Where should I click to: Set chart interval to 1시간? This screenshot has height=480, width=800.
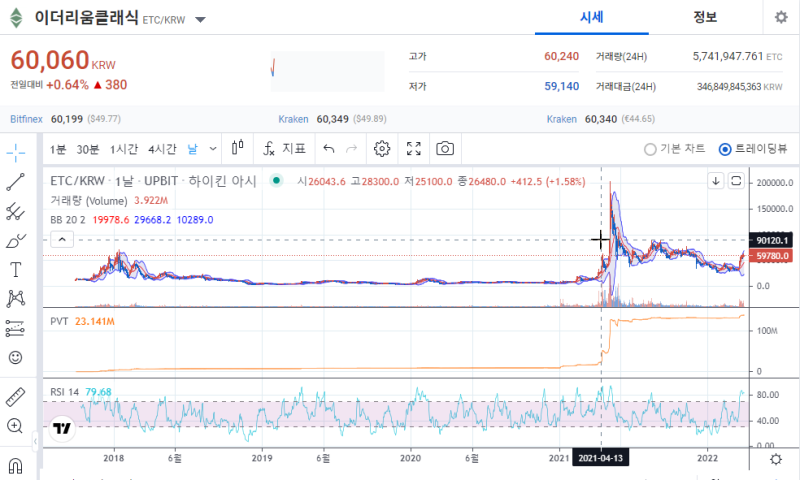tap(124, 149)
